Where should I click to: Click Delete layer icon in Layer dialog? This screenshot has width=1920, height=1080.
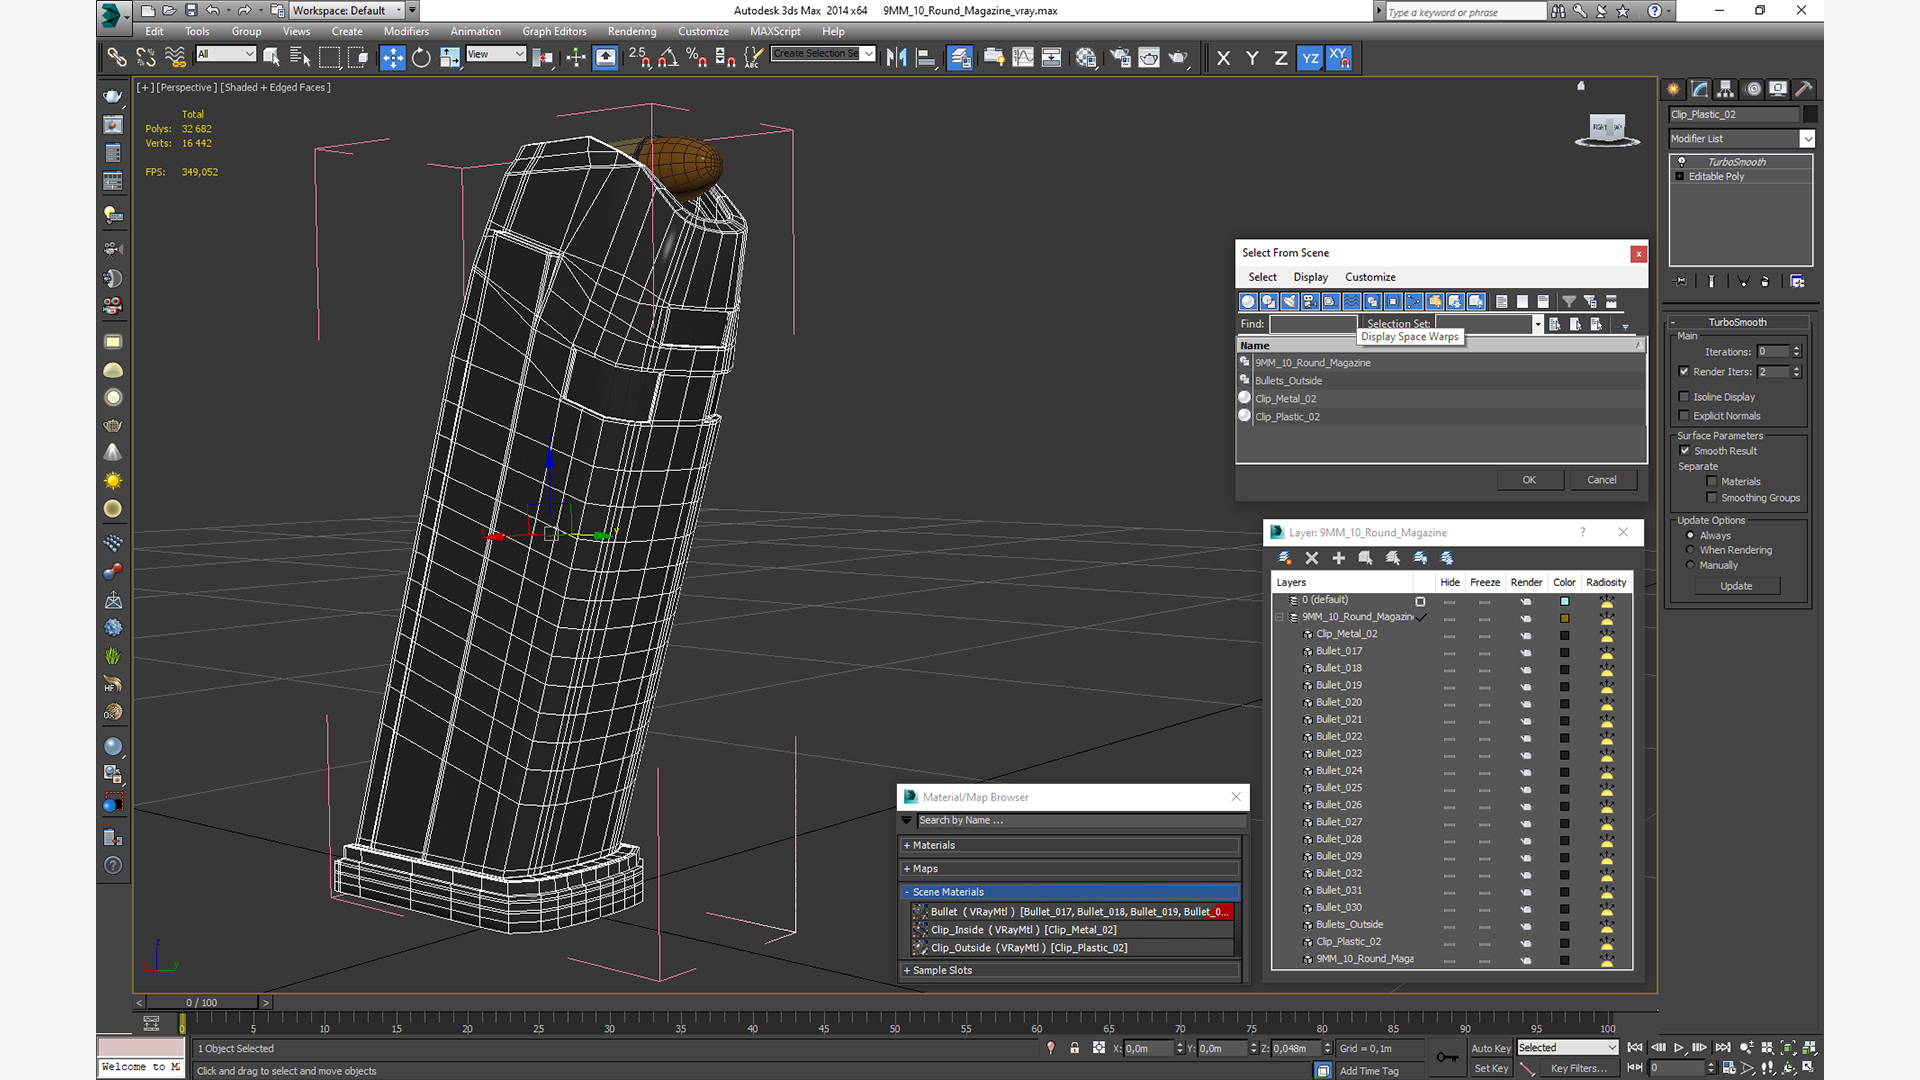(x=1312, y=558)
